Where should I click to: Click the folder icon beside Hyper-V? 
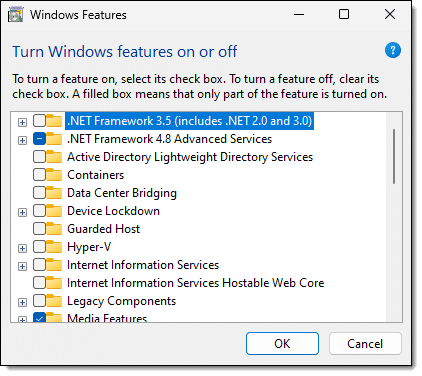[54, 247]
